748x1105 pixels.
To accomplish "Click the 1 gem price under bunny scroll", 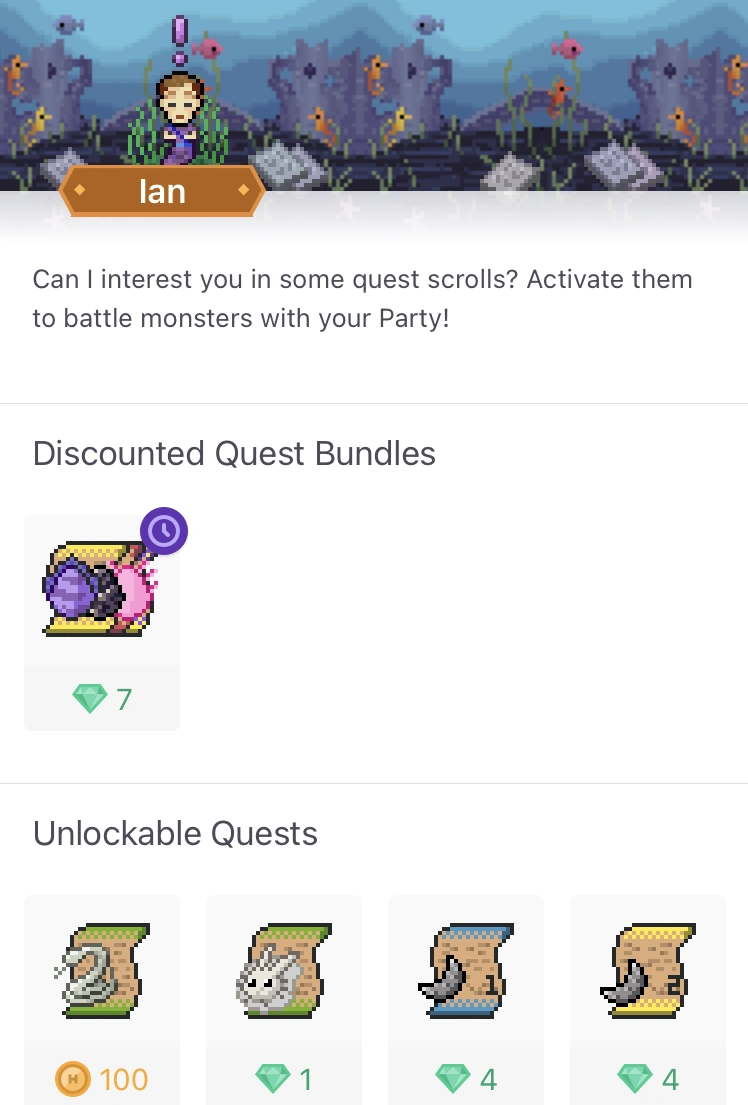I will 306,1079.
